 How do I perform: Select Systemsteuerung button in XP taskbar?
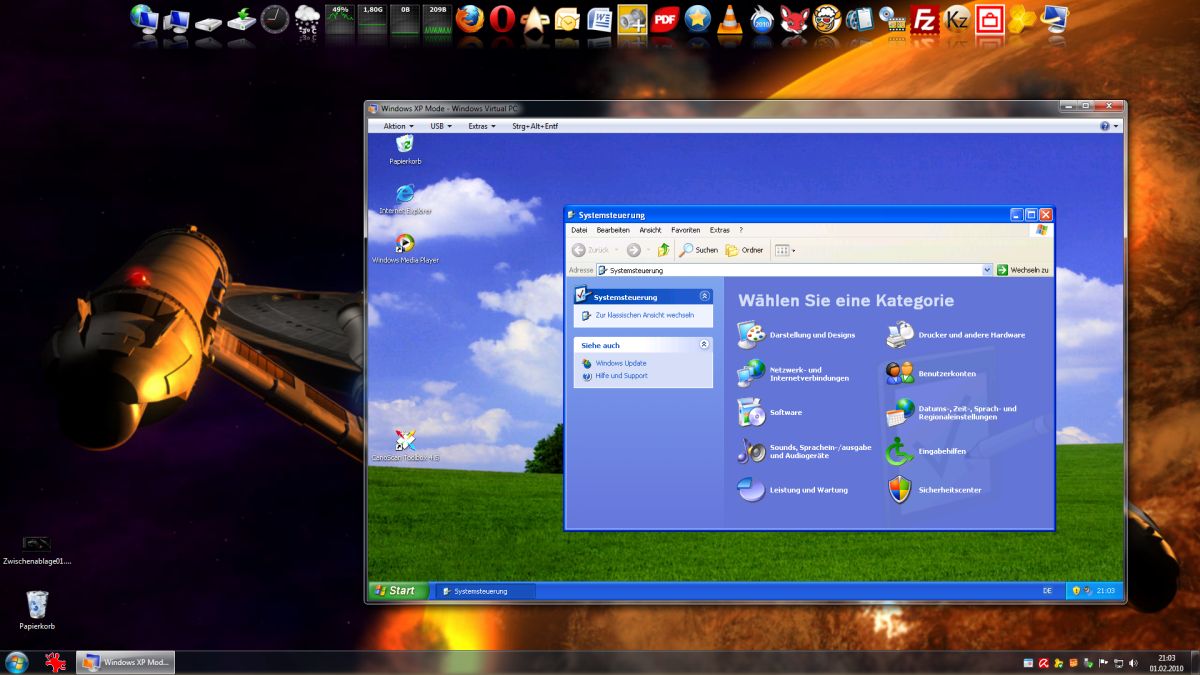[485, 591]
